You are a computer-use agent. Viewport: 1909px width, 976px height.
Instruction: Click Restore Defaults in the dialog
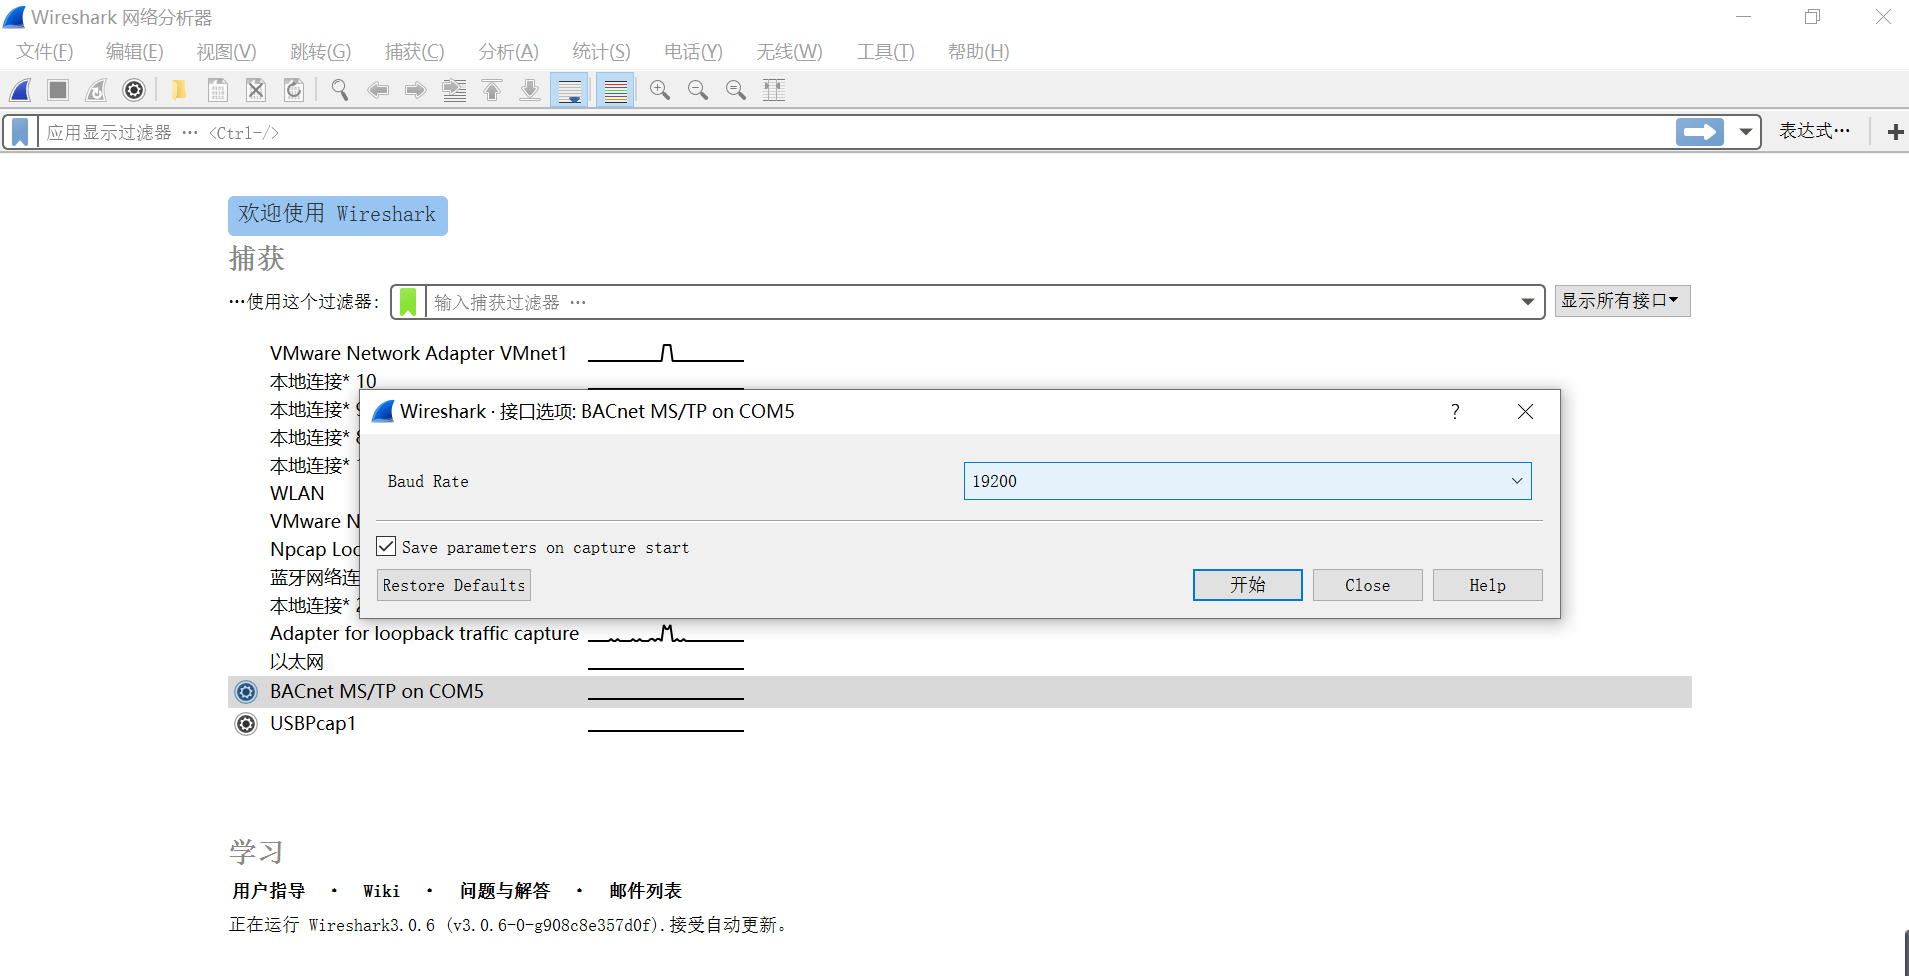[x=454, y=585]
